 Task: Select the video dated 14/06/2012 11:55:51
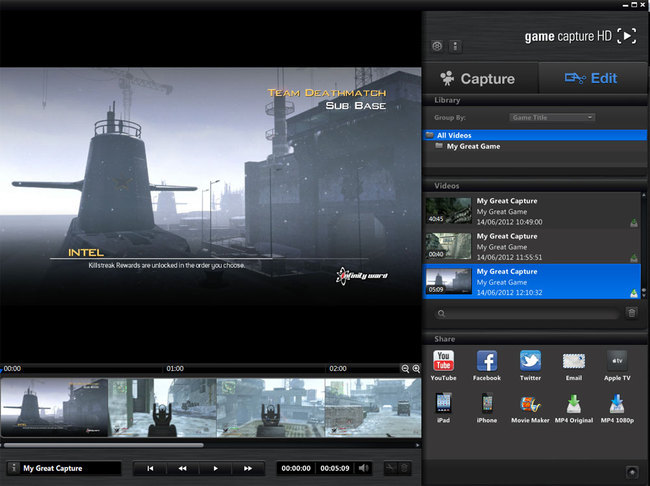click(x=532, y=246)
